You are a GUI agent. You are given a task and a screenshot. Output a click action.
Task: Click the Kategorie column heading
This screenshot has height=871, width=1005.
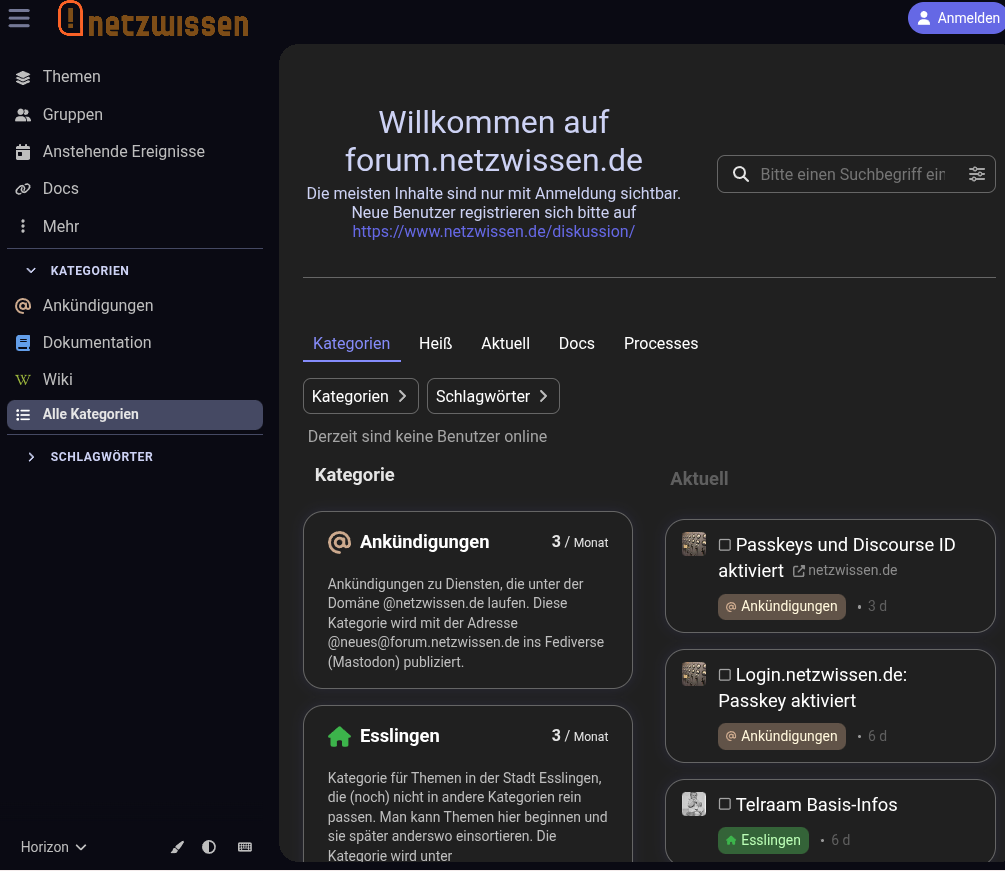(354, 475)
